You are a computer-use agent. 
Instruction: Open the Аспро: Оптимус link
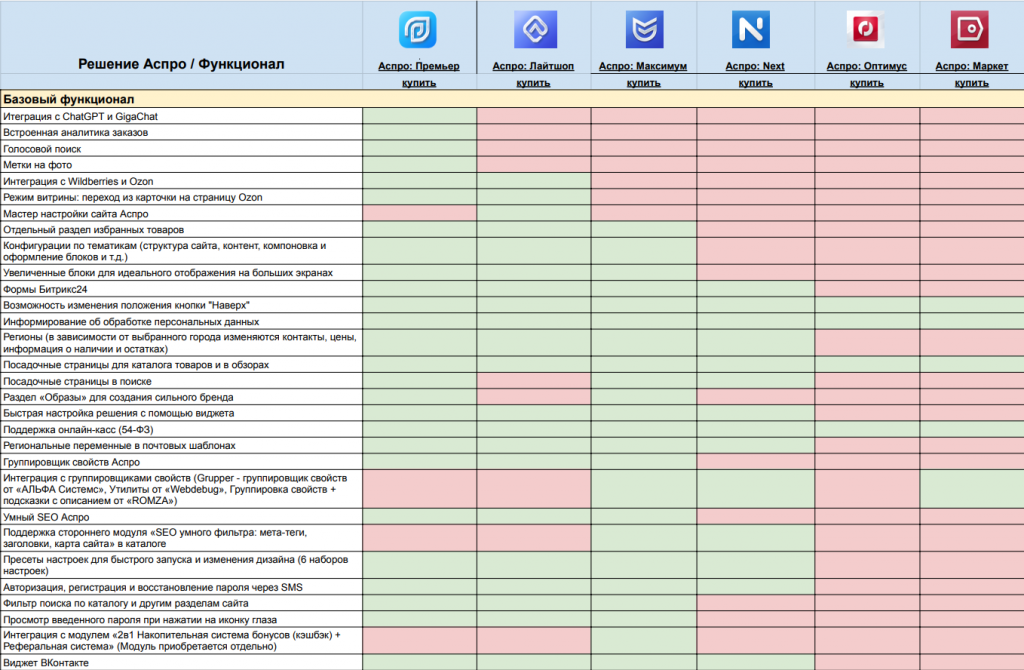[x=867, y=66]
